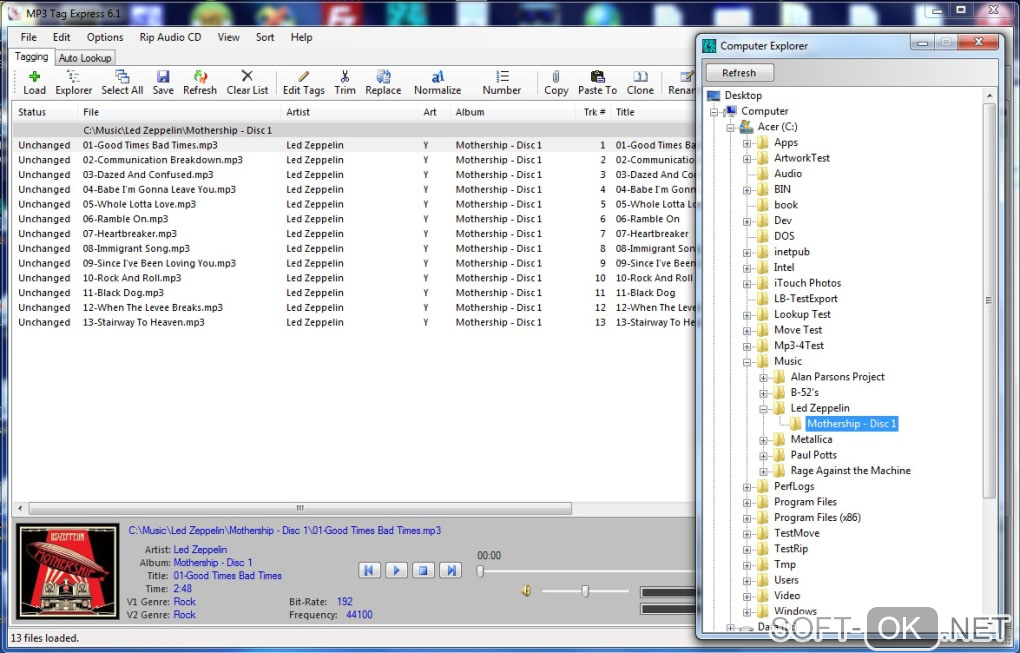
Task: Switch to the Auto Lookup tab
Action: 85,58
